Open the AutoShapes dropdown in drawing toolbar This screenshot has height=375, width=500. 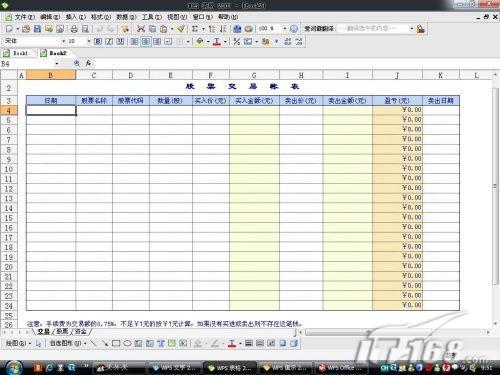(x=68, y=343)
